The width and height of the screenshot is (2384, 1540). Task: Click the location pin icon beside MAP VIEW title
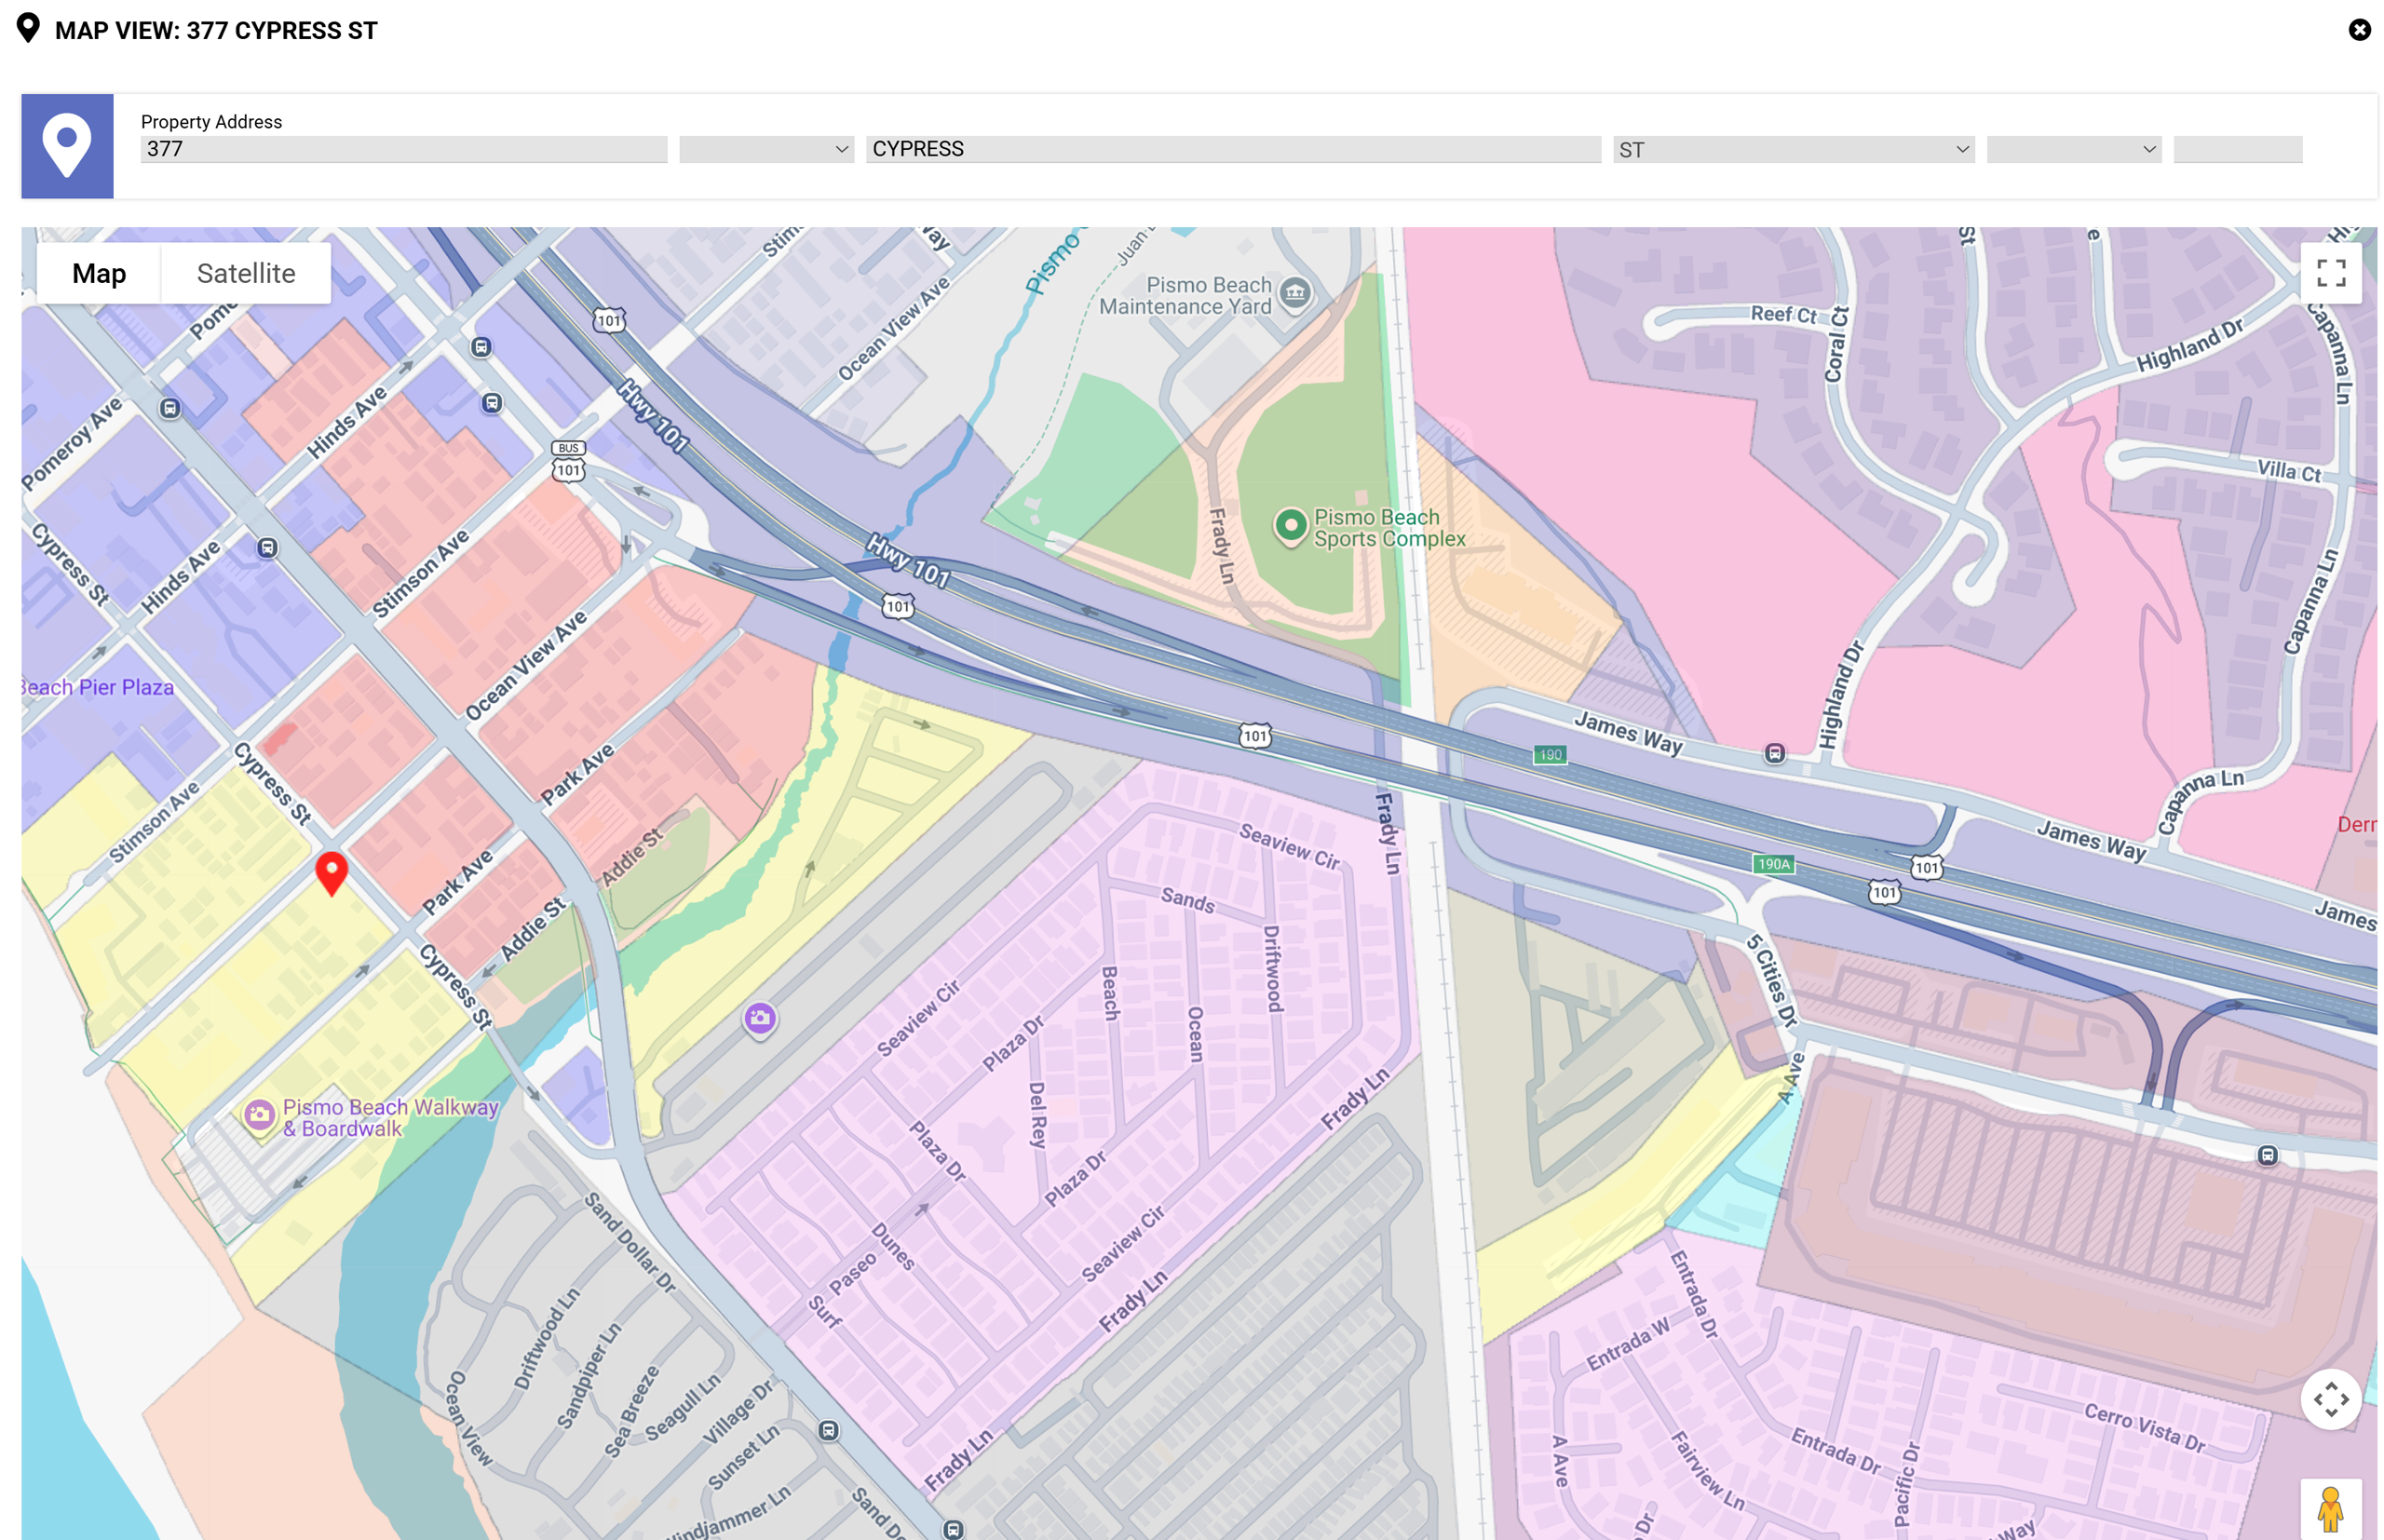coord(28,28)
